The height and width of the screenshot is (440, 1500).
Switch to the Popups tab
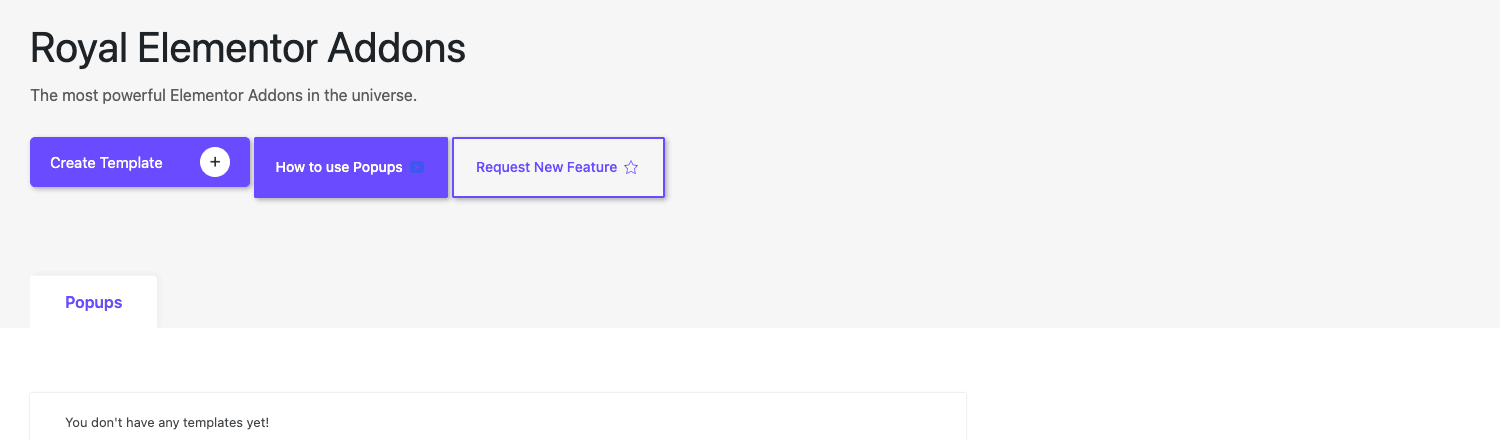coord(94,302)
